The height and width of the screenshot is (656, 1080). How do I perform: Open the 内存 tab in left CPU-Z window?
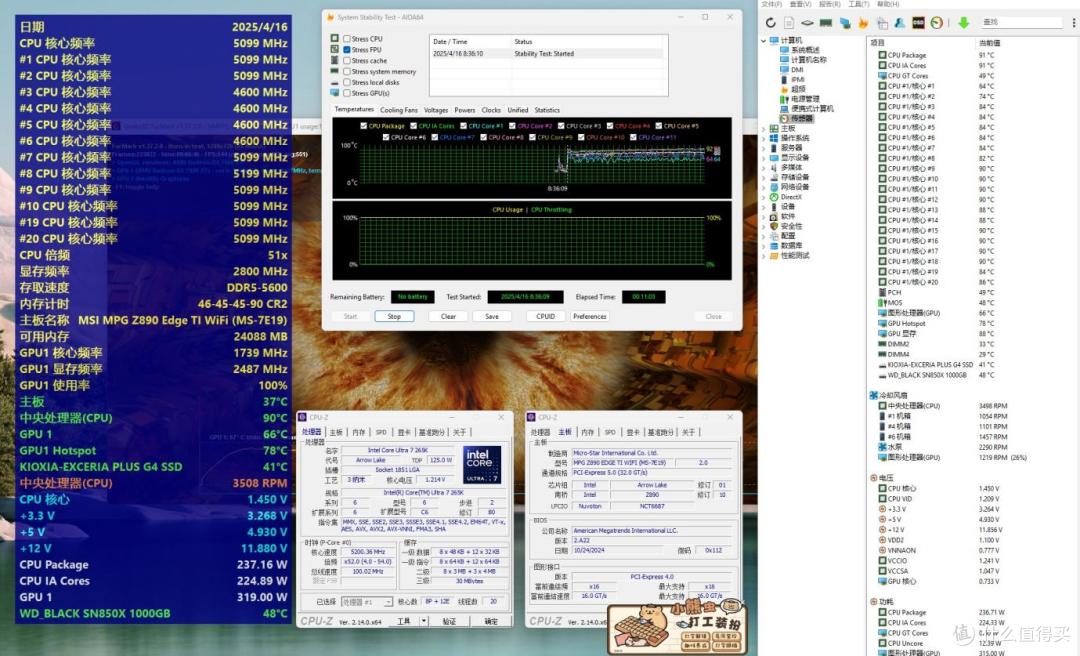point(359,432)
